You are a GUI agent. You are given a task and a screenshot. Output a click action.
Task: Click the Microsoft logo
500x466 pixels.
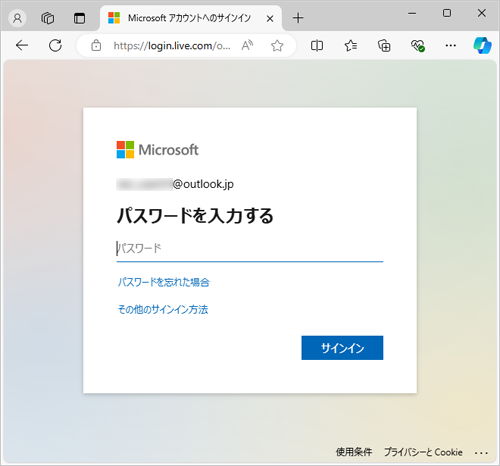(x=157, y=150)
